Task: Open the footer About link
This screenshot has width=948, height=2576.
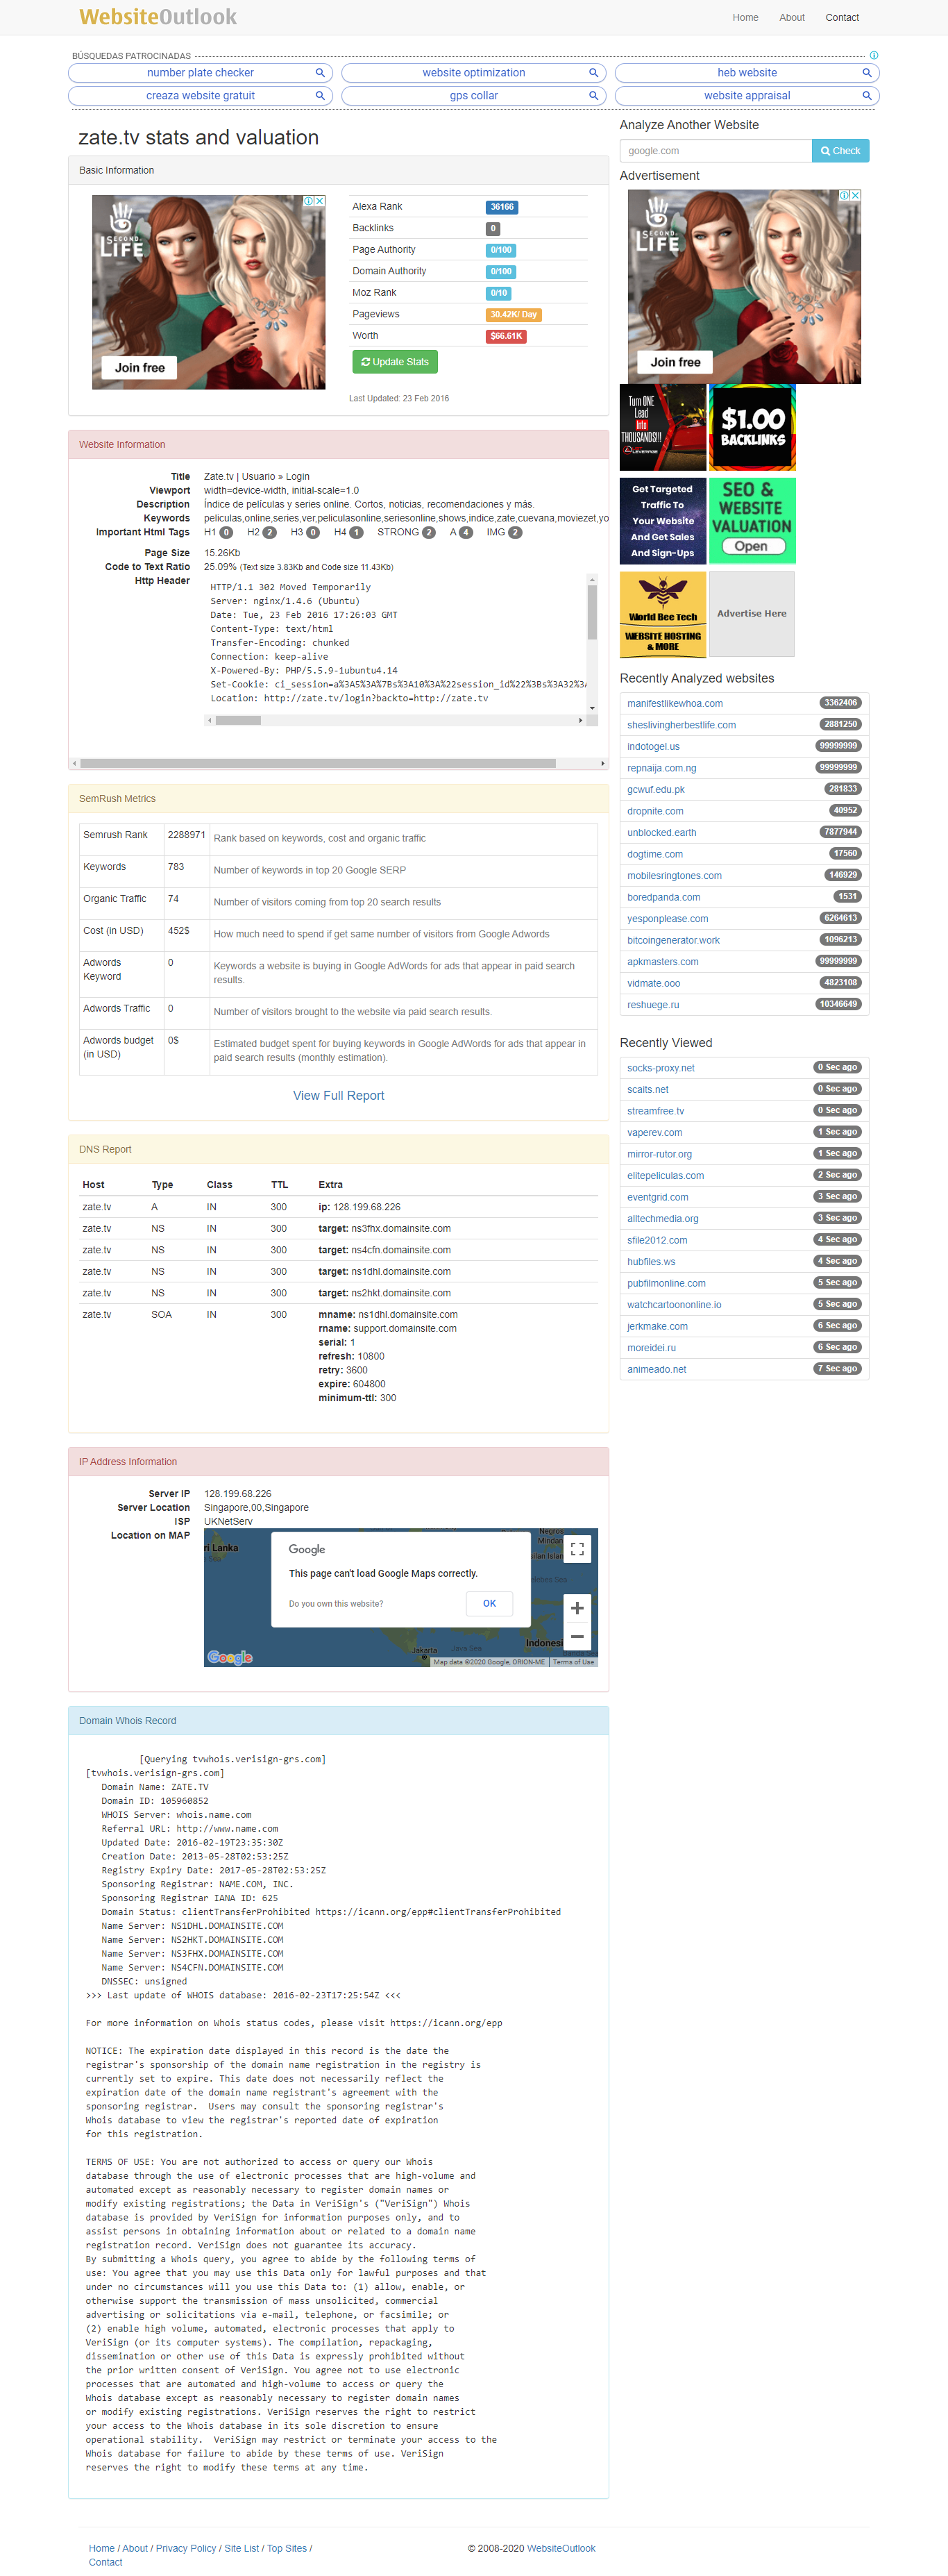Action: point(135,2548)
